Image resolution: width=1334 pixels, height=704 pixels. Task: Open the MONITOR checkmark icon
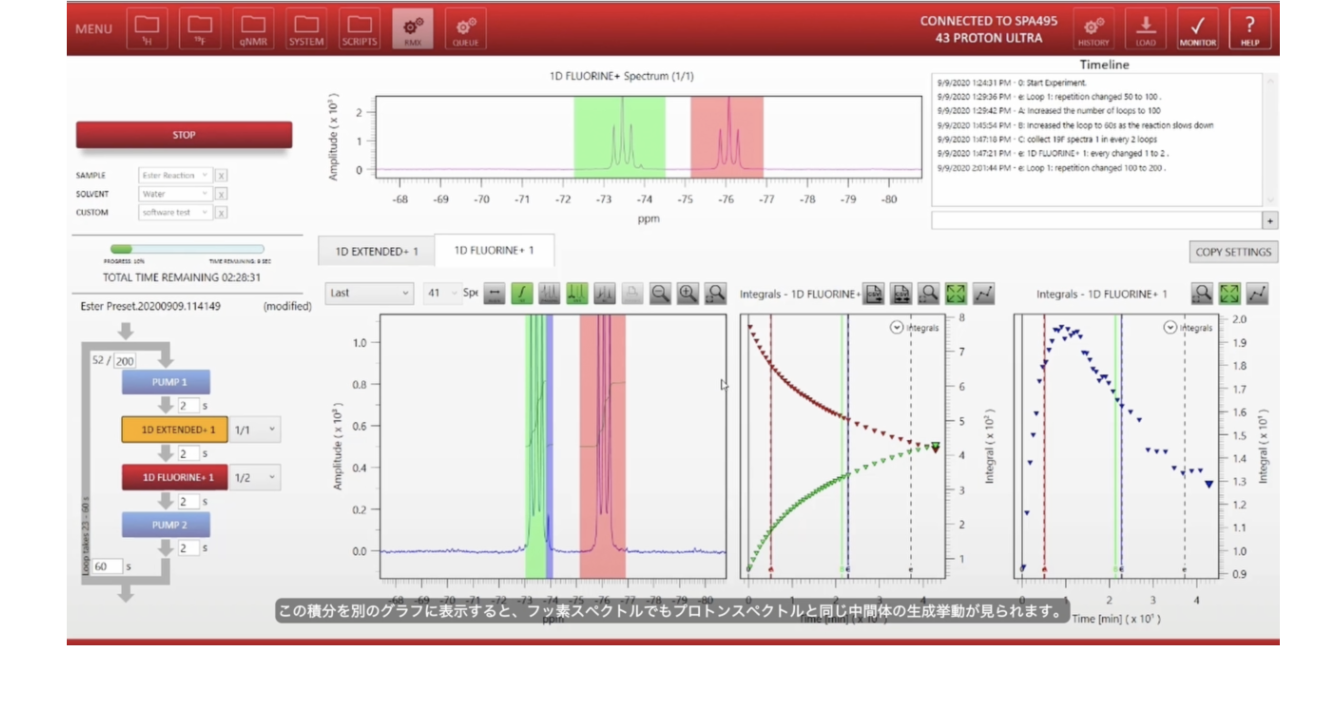point(1197,28)
